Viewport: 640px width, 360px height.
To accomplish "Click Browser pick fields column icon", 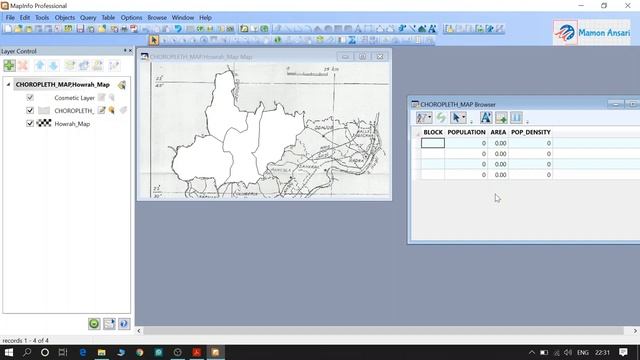I will (516, 118).
